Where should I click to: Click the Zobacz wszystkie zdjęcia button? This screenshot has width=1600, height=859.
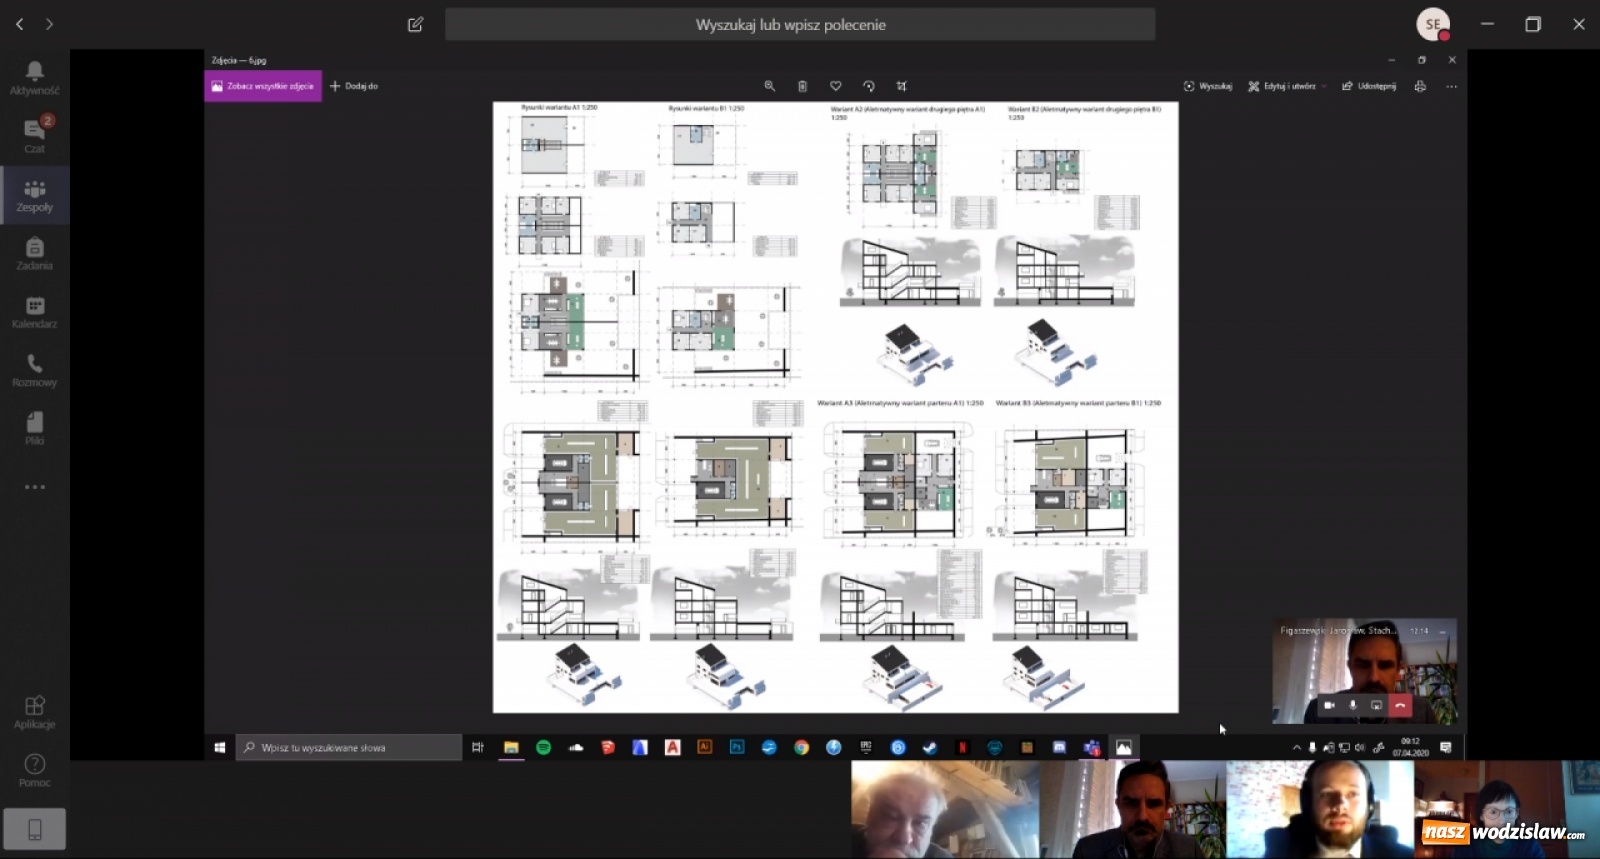coord(263,86)
